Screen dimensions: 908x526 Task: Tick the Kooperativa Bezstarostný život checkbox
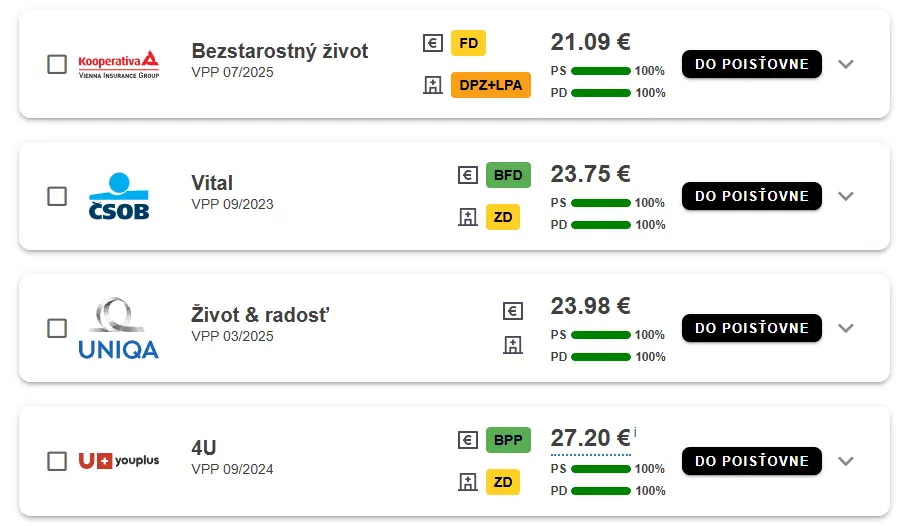click(57, 64)
